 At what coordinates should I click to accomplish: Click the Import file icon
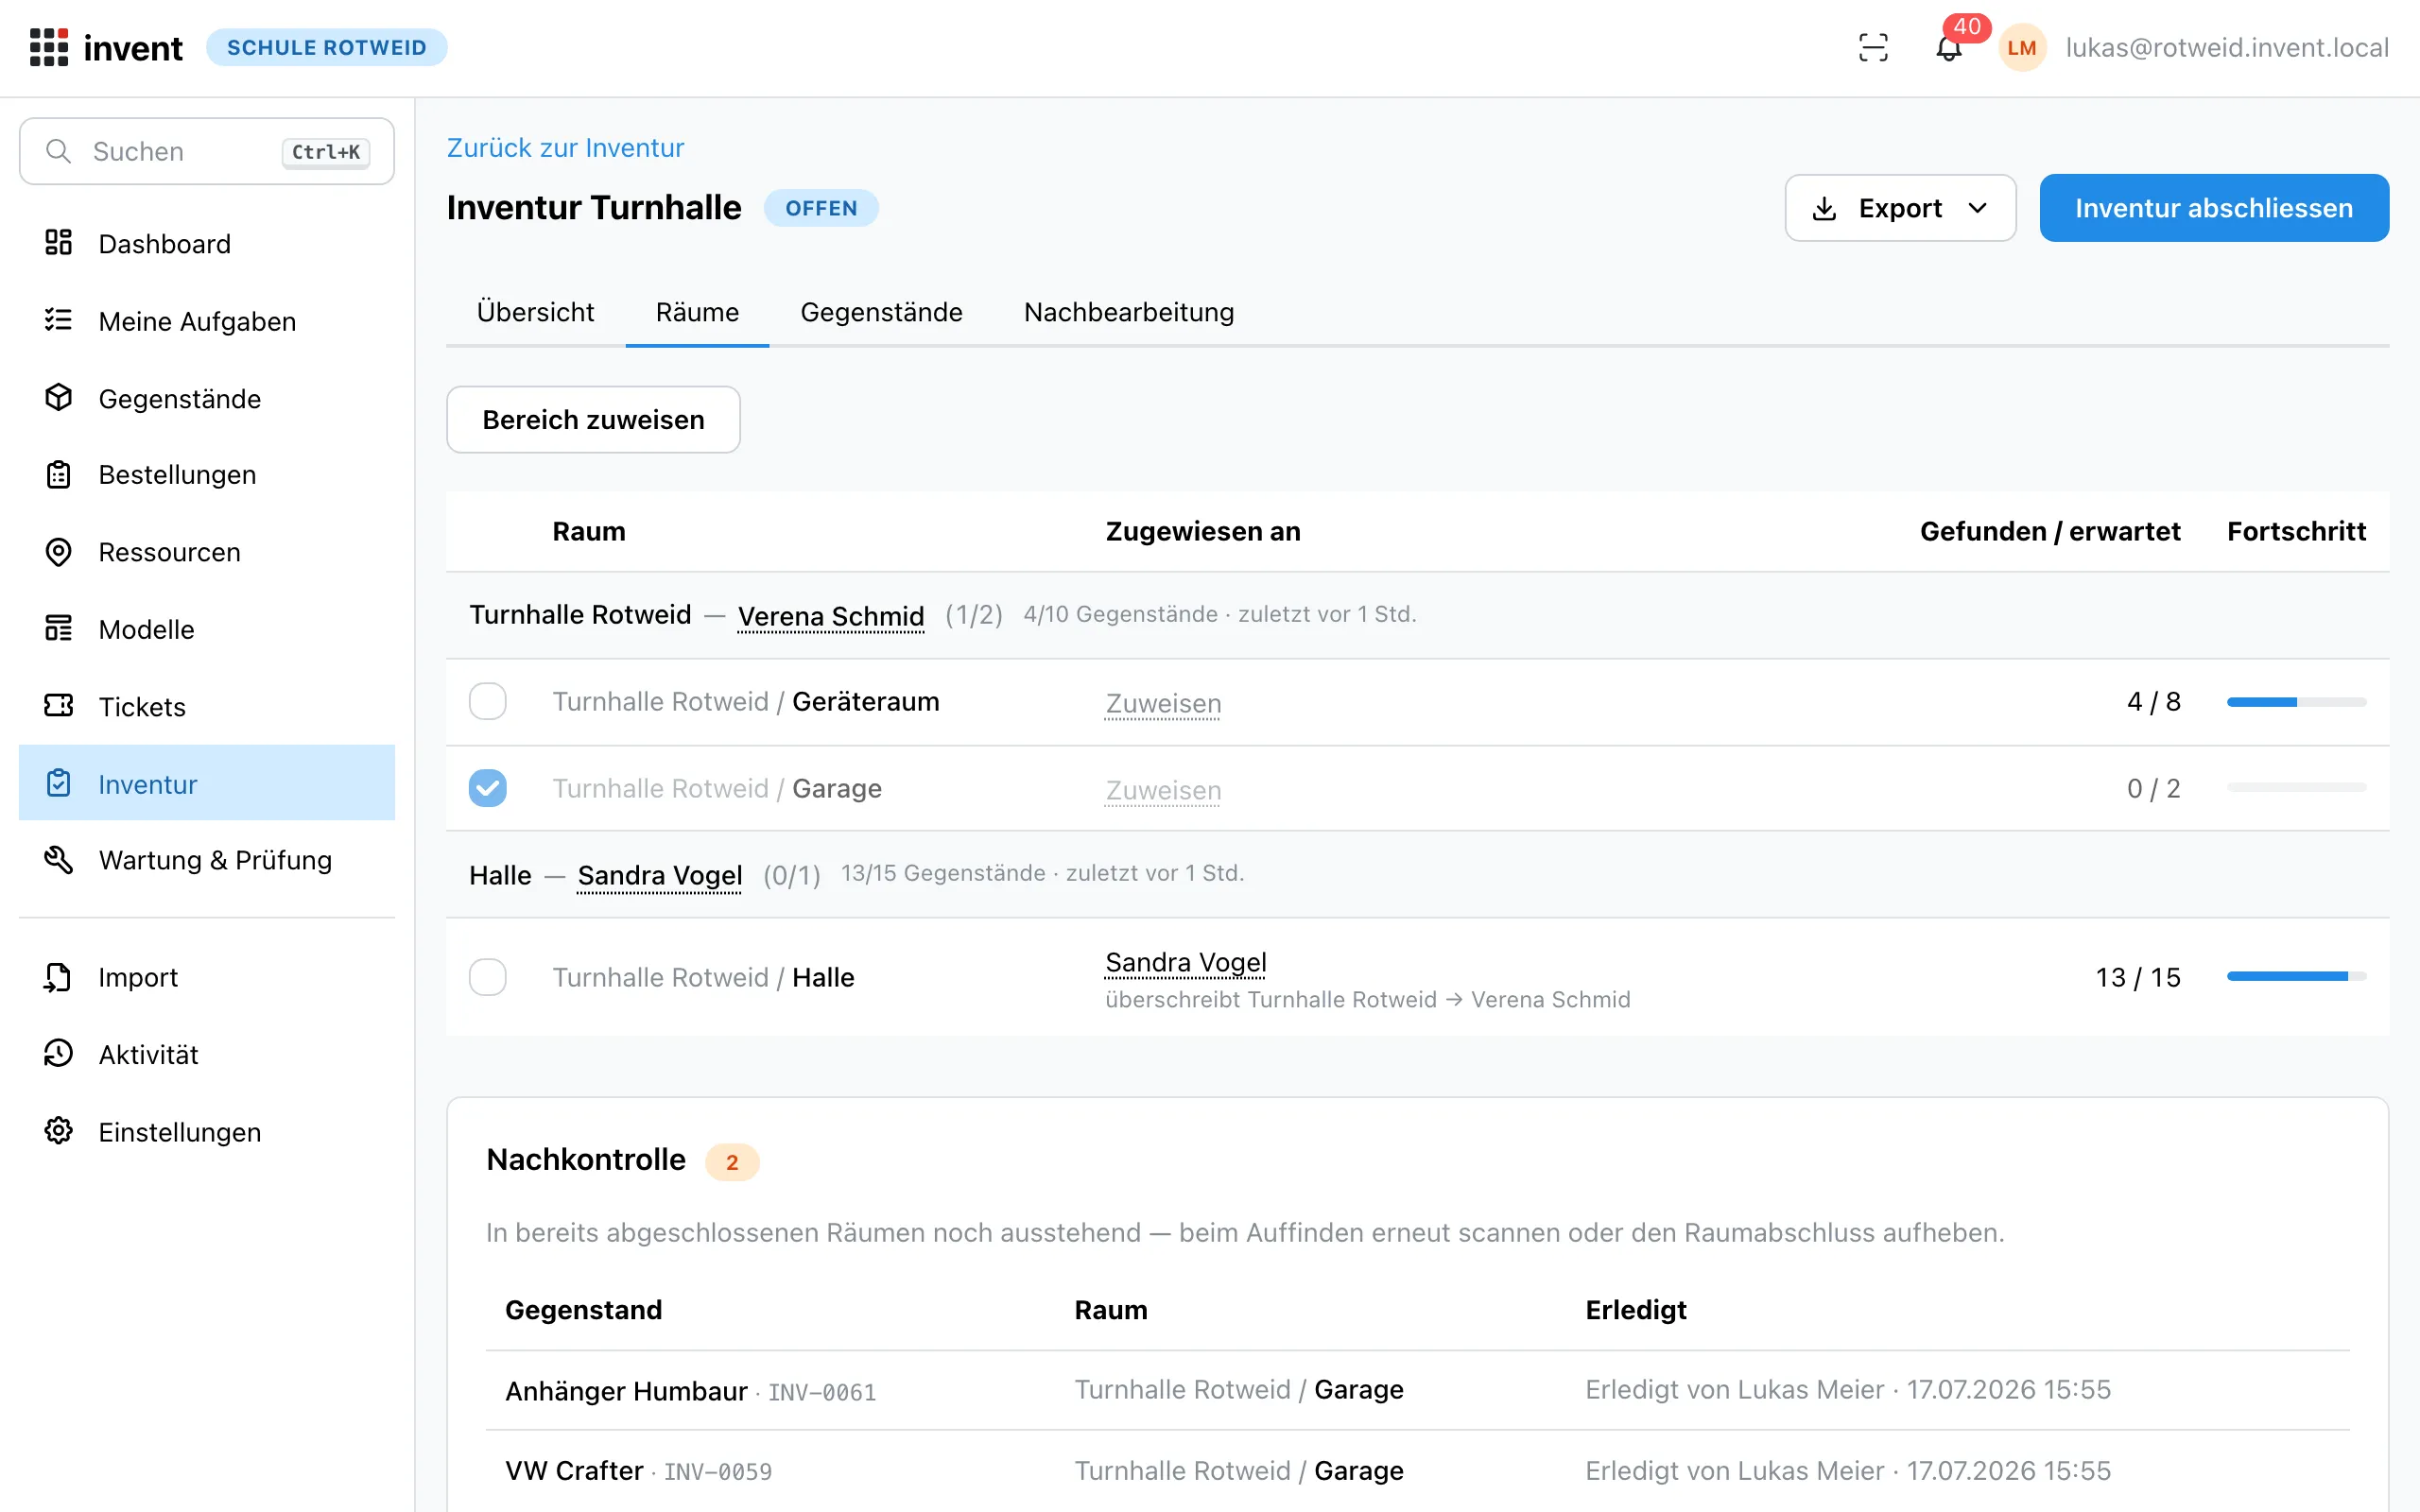tap(58, 977)
